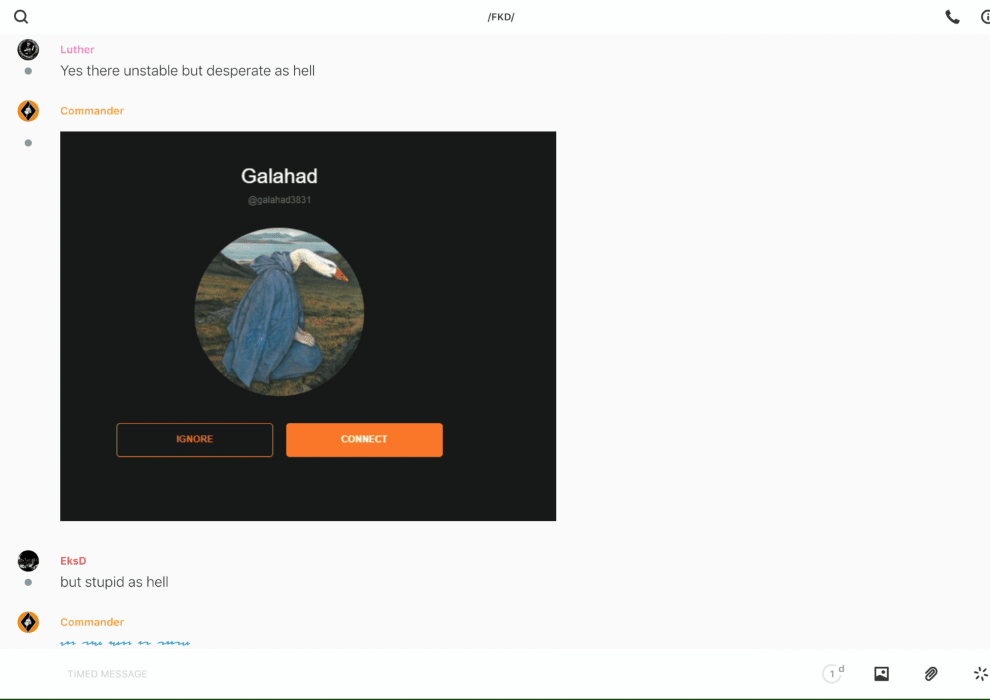
Task: Click the status dot under EksD's avatar
Action: [x=28, y=582]
